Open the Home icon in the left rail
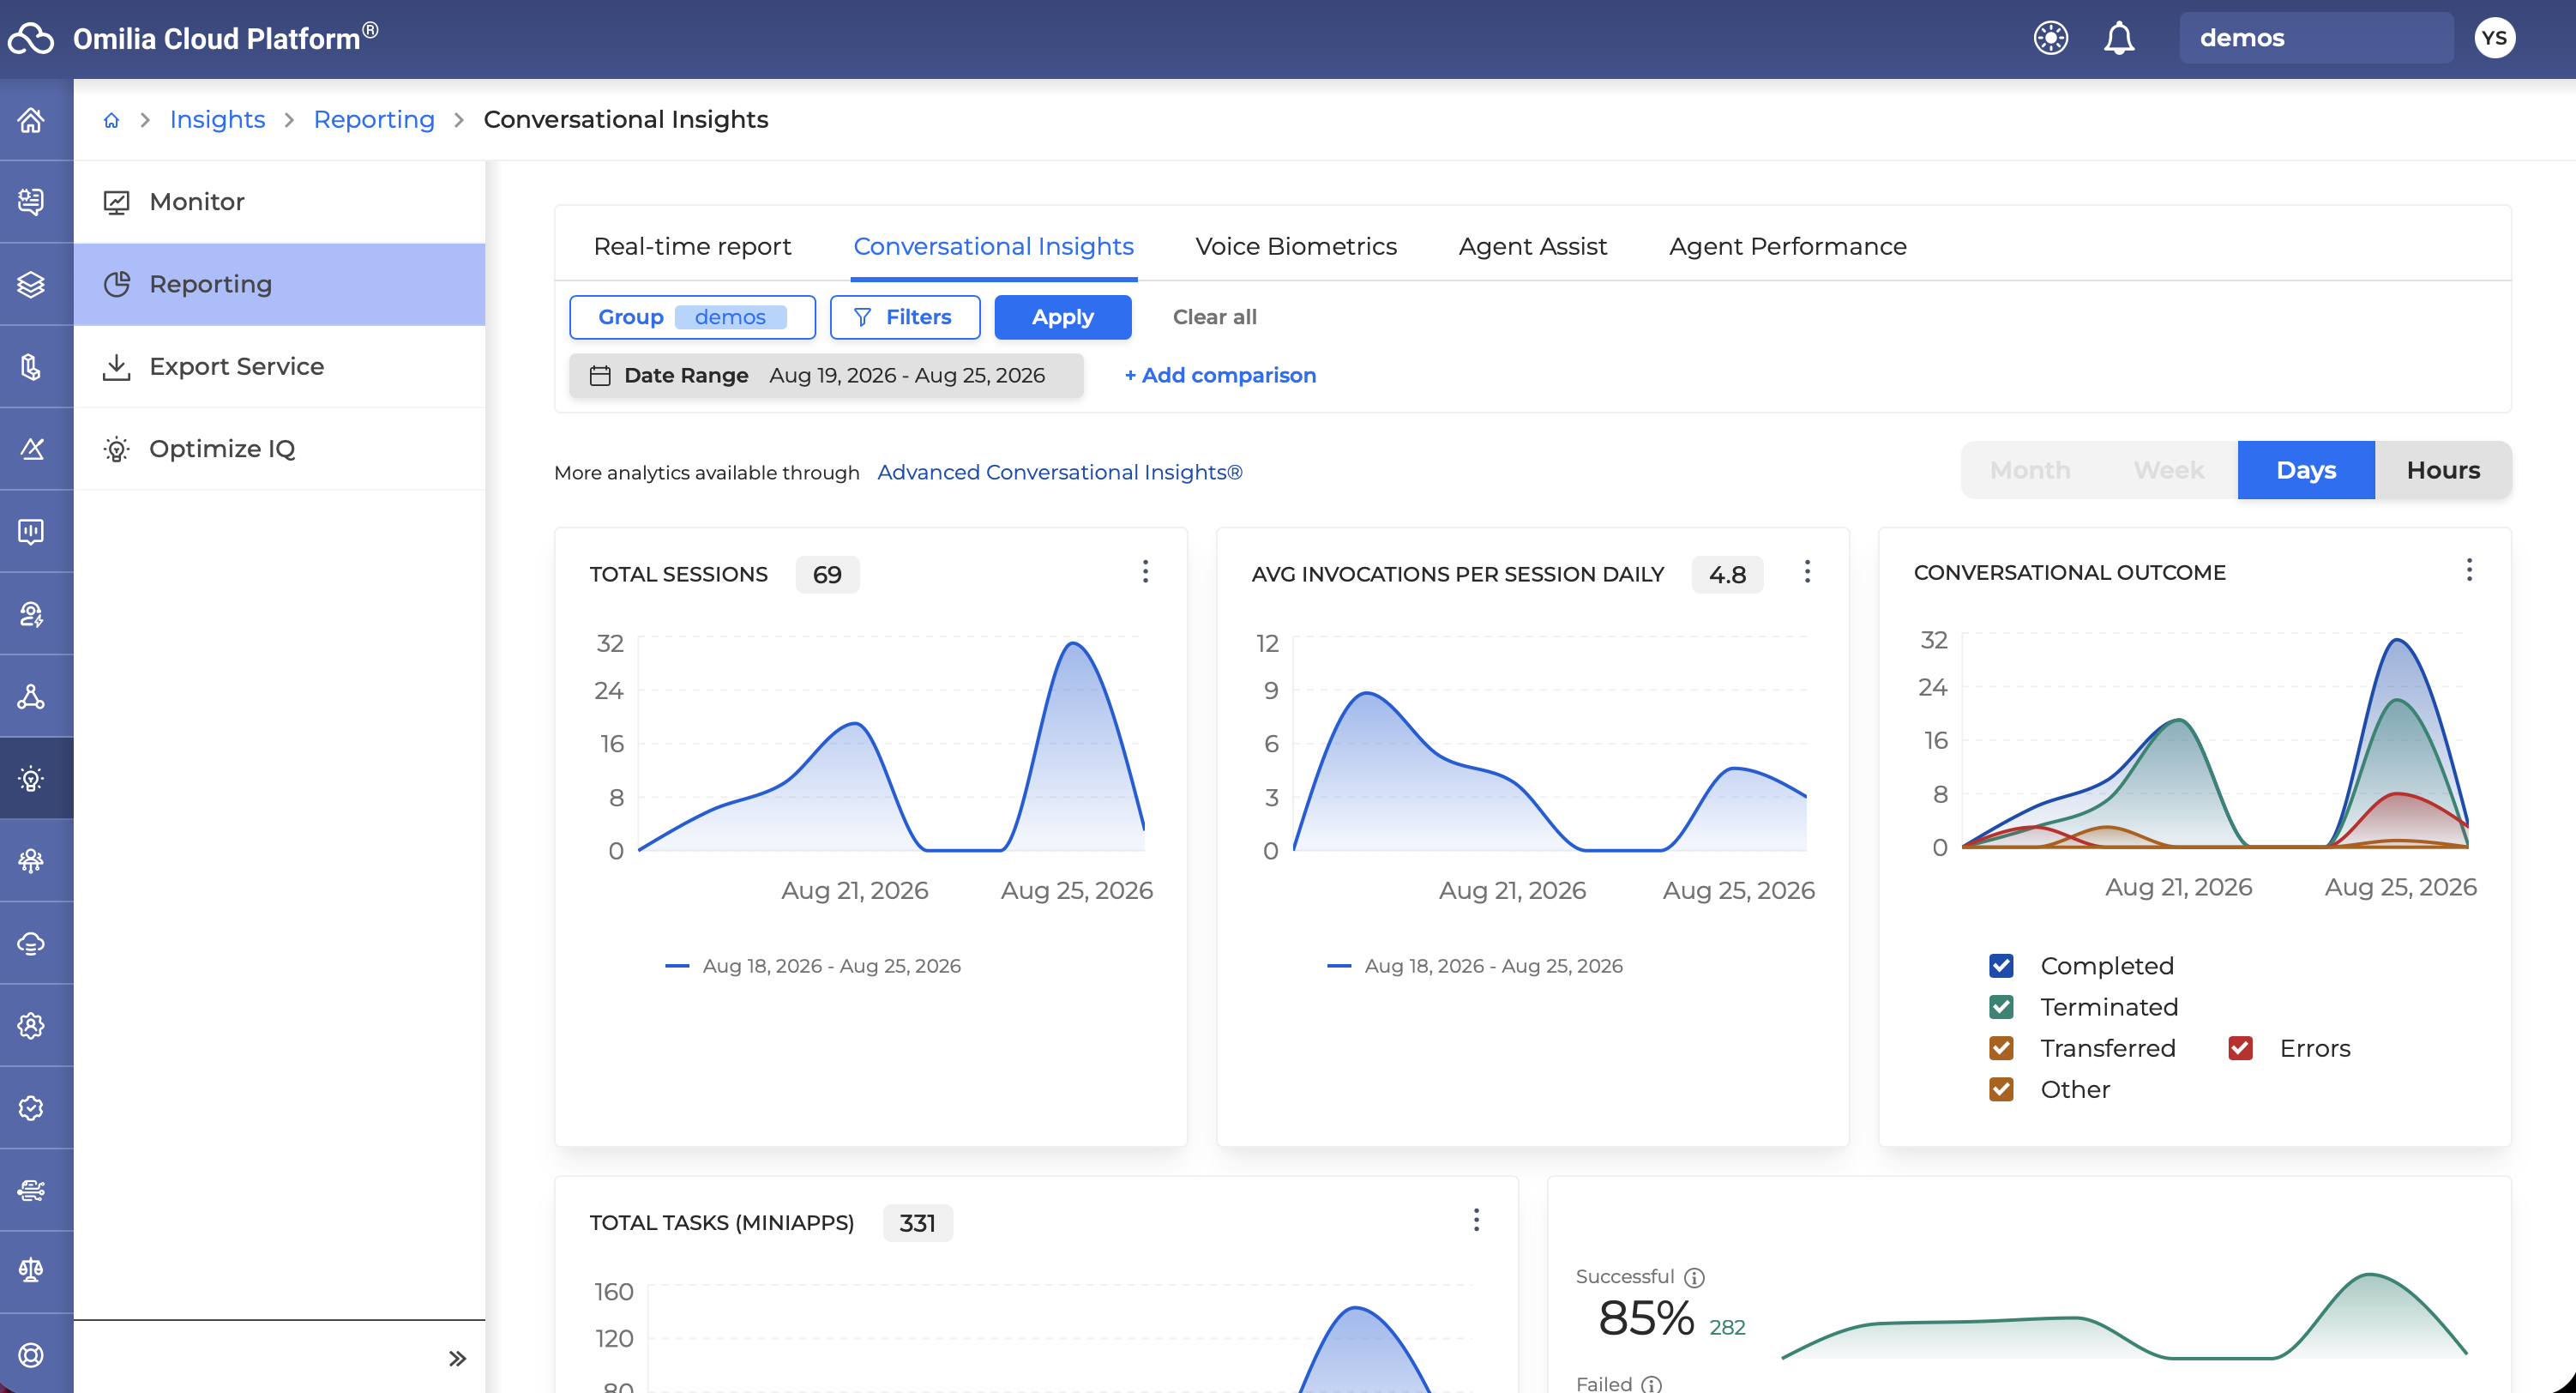The width and height of the screenshot is (2576, 1393). coord(31,120)
